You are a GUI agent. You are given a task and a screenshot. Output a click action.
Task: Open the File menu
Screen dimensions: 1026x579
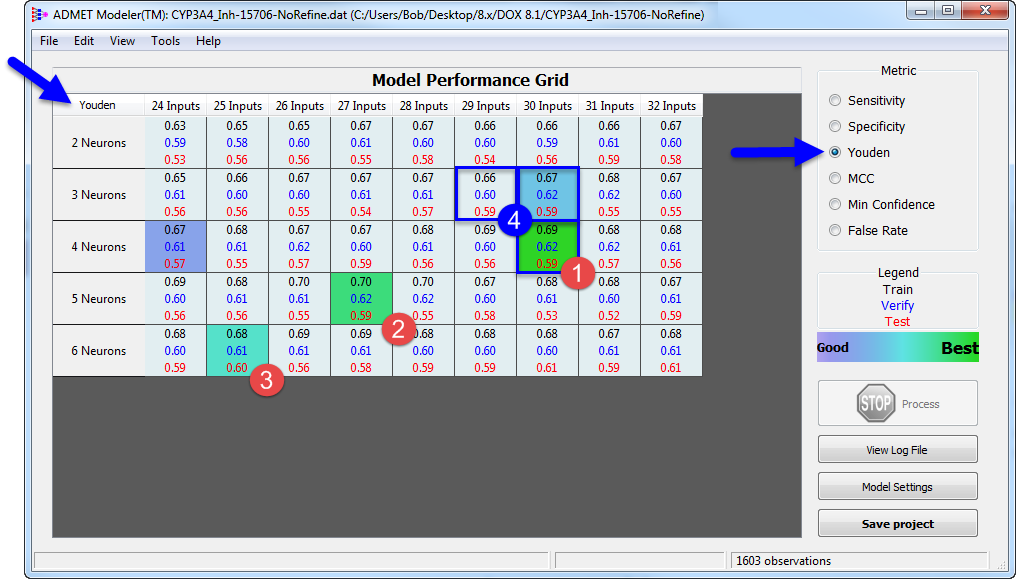pyautogui.click(x=49, y=41)
